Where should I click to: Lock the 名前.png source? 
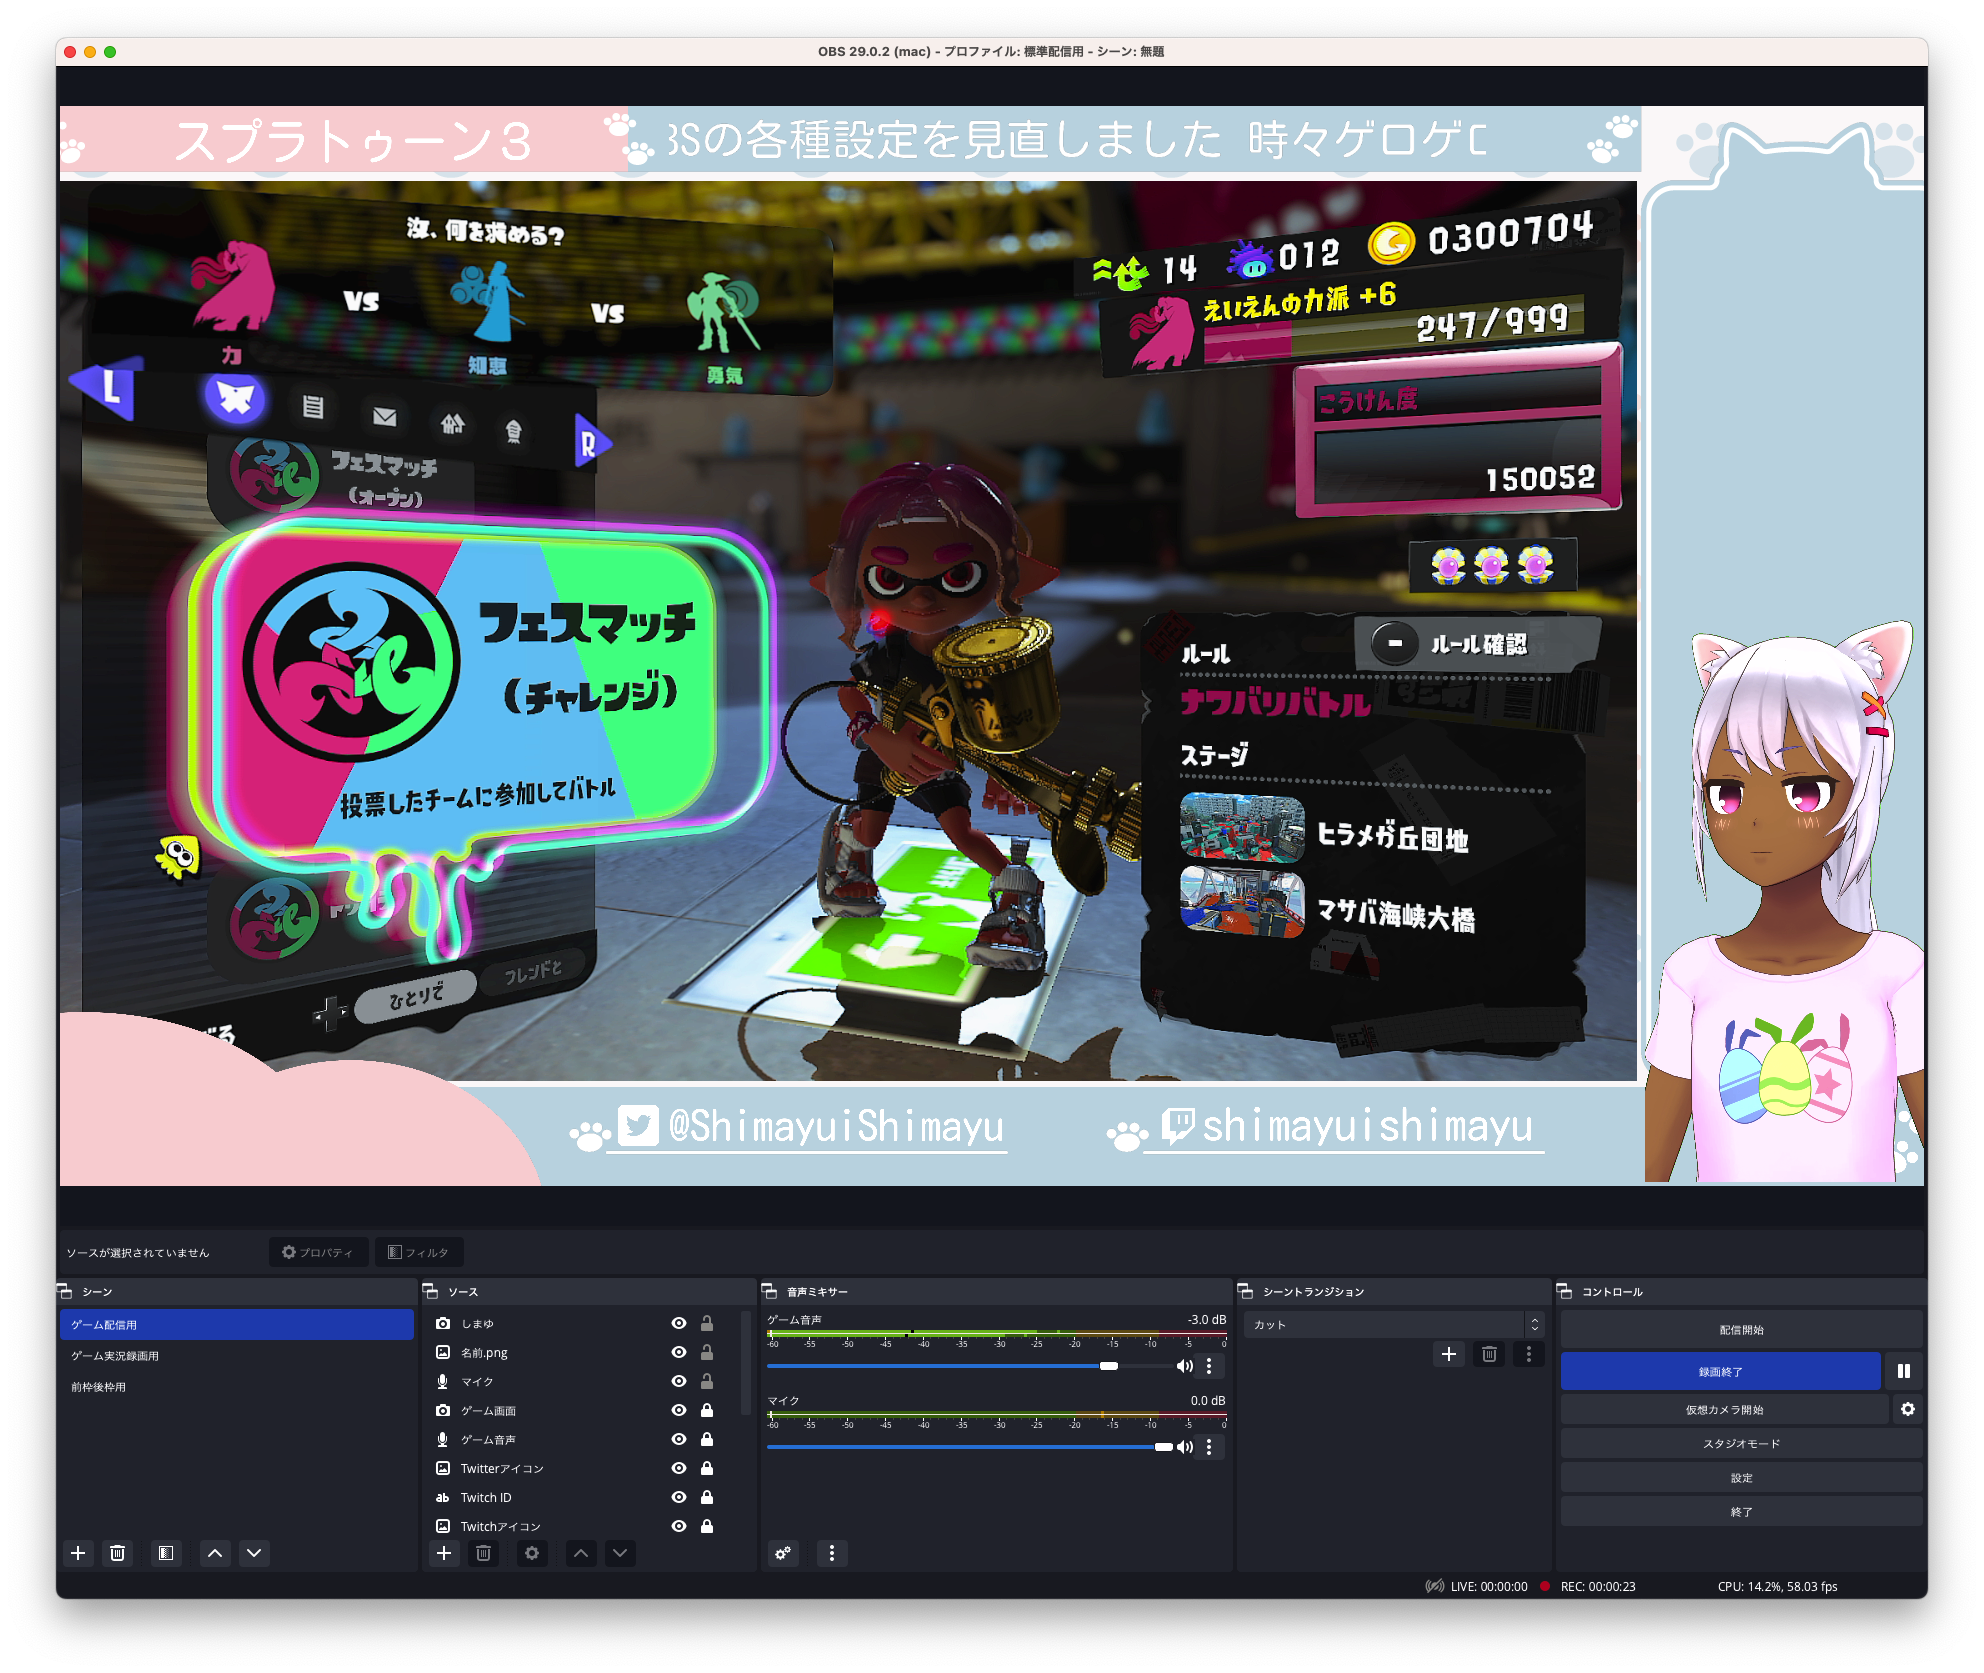click(707, 1352)
